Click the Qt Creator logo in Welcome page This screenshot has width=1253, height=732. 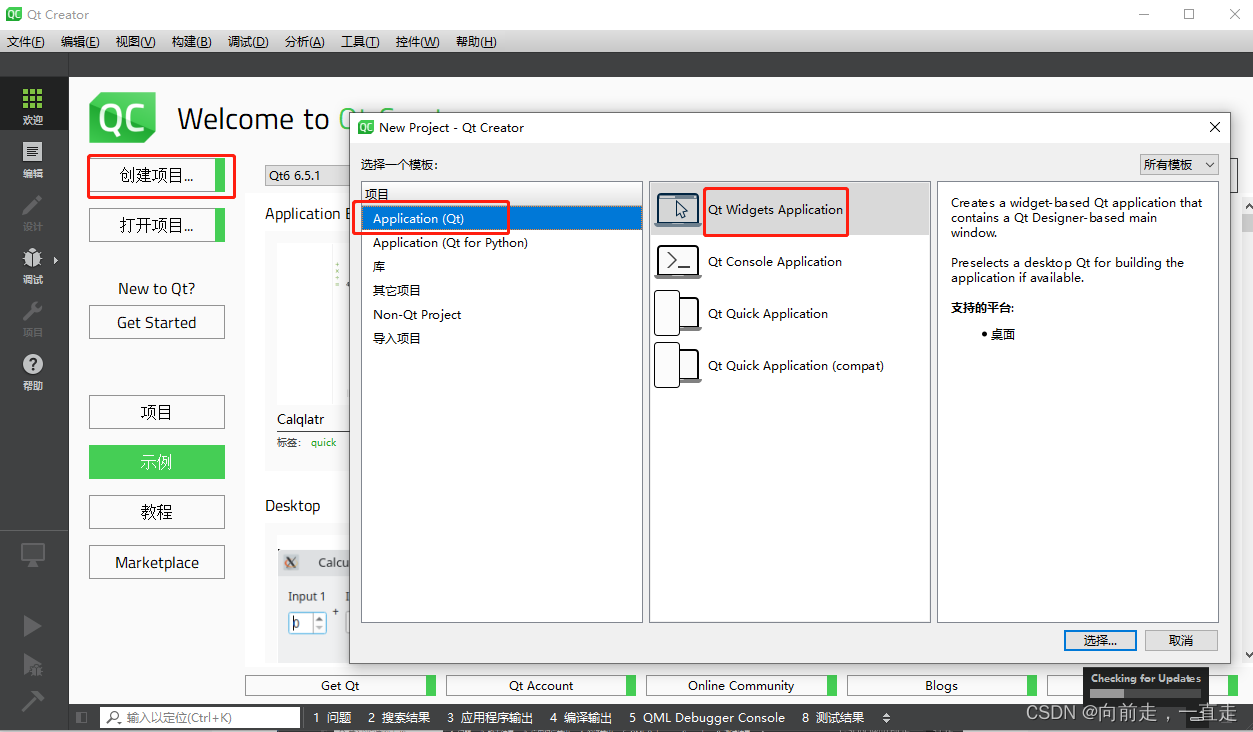pyautogui.click(x=123, y=118)
